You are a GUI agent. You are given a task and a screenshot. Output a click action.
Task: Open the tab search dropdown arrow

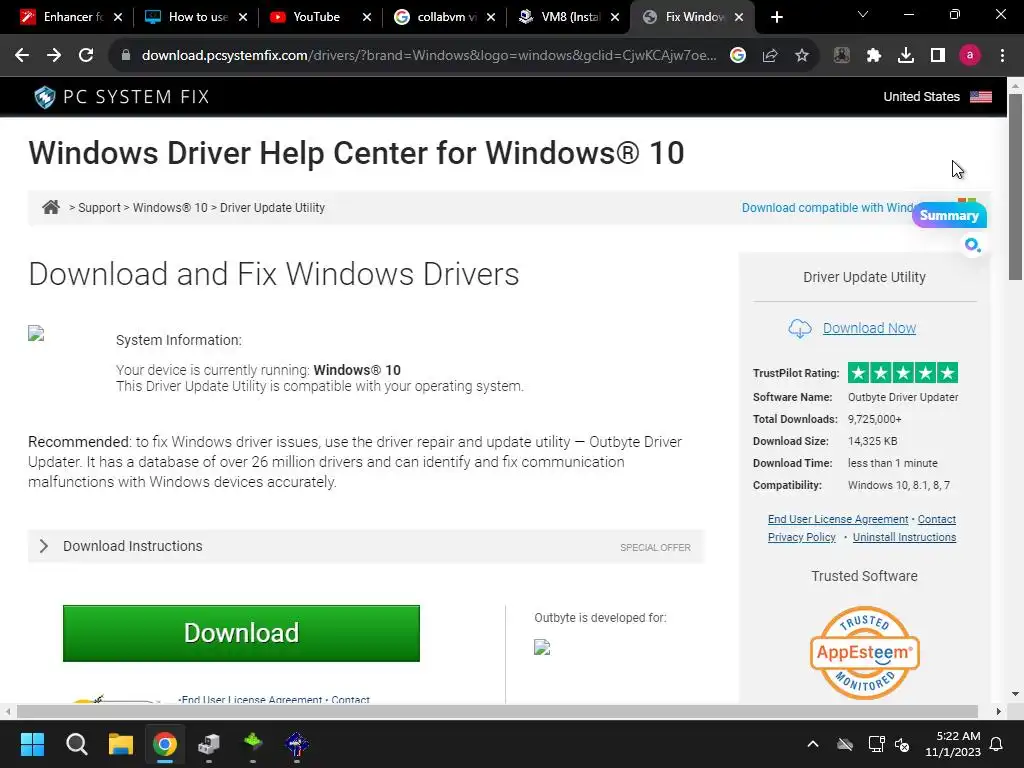point(863,14)
